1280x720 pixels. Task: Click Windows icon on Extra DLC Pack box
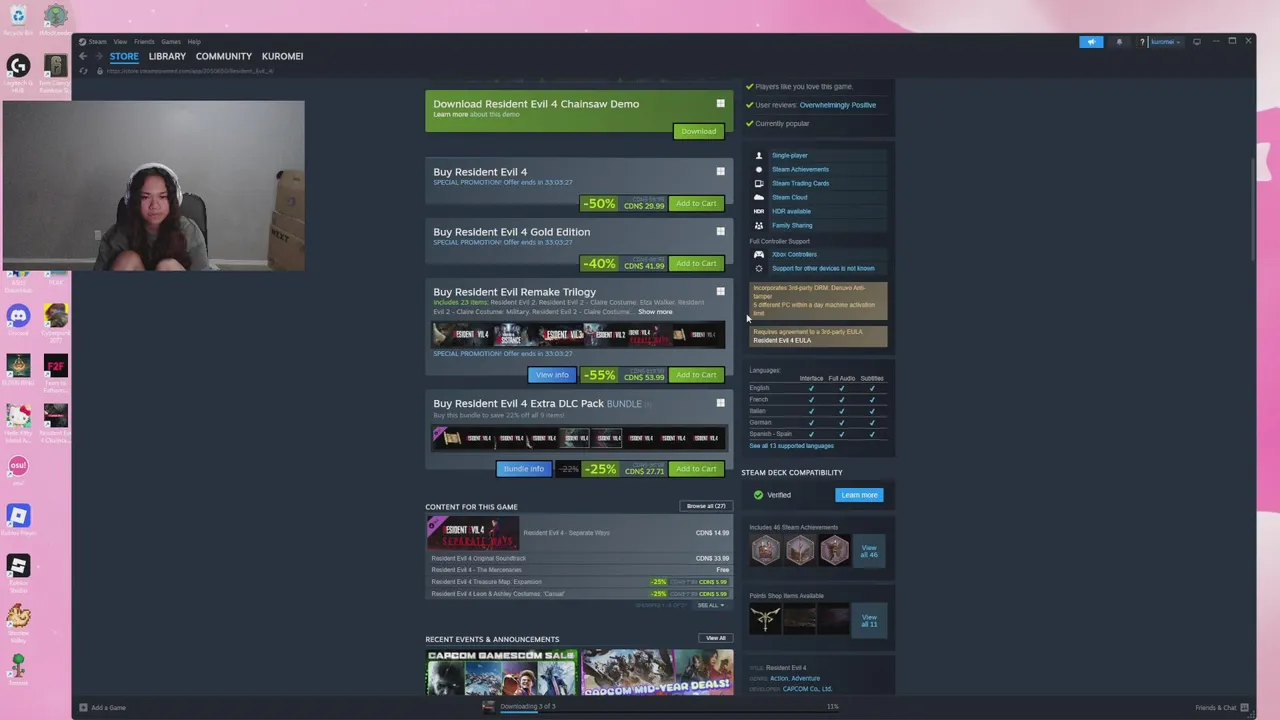(x=720, y=404)
